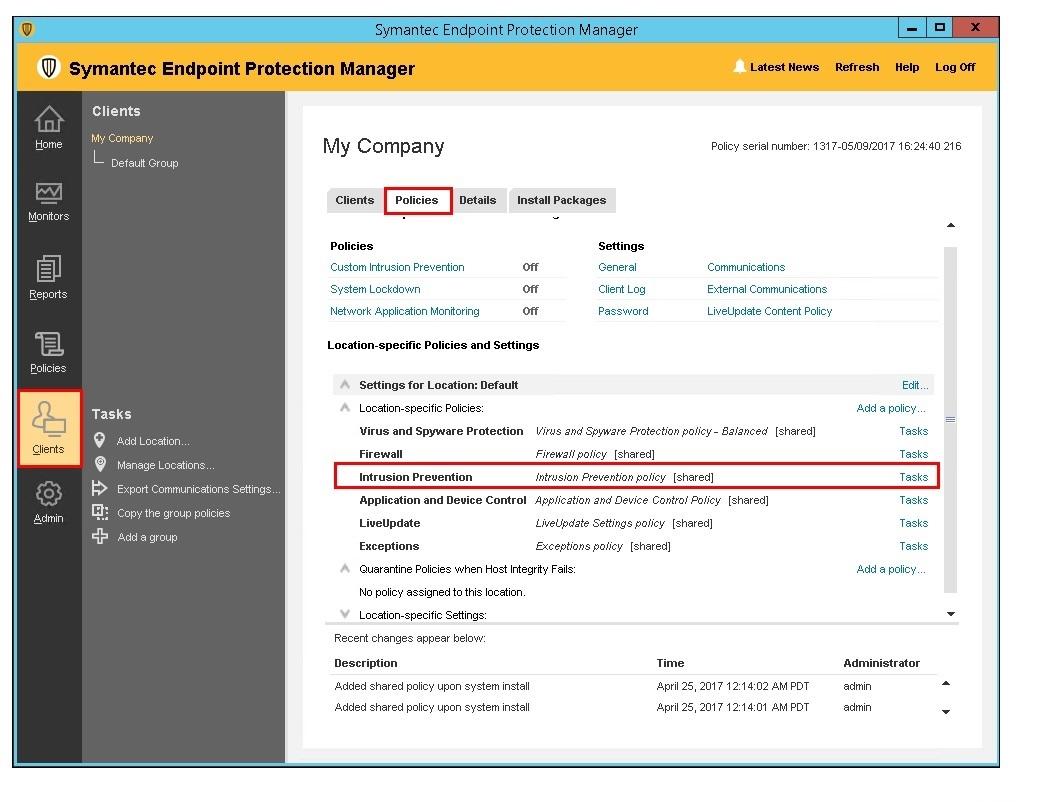Click Refresh in the header
Viewport: 1044px width, 802px height.
coord(857,67)
